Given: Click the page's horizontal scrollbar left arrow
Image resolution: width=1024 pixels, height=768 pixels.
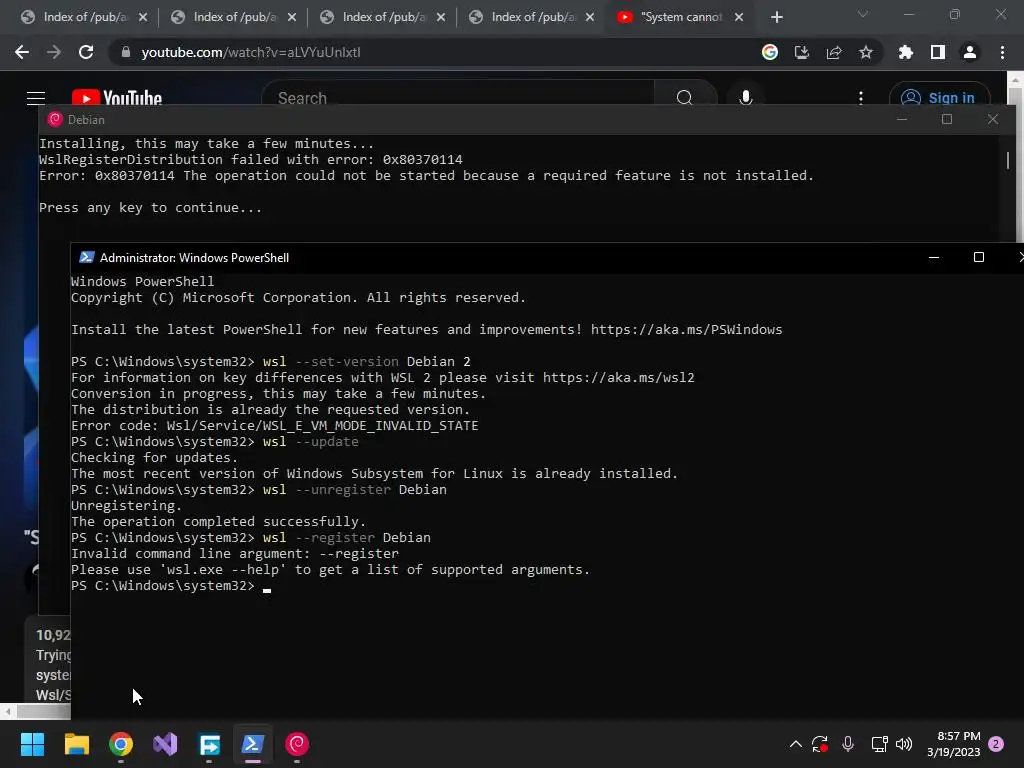Looking at the screenshot, I should click(x=8, y=711).
